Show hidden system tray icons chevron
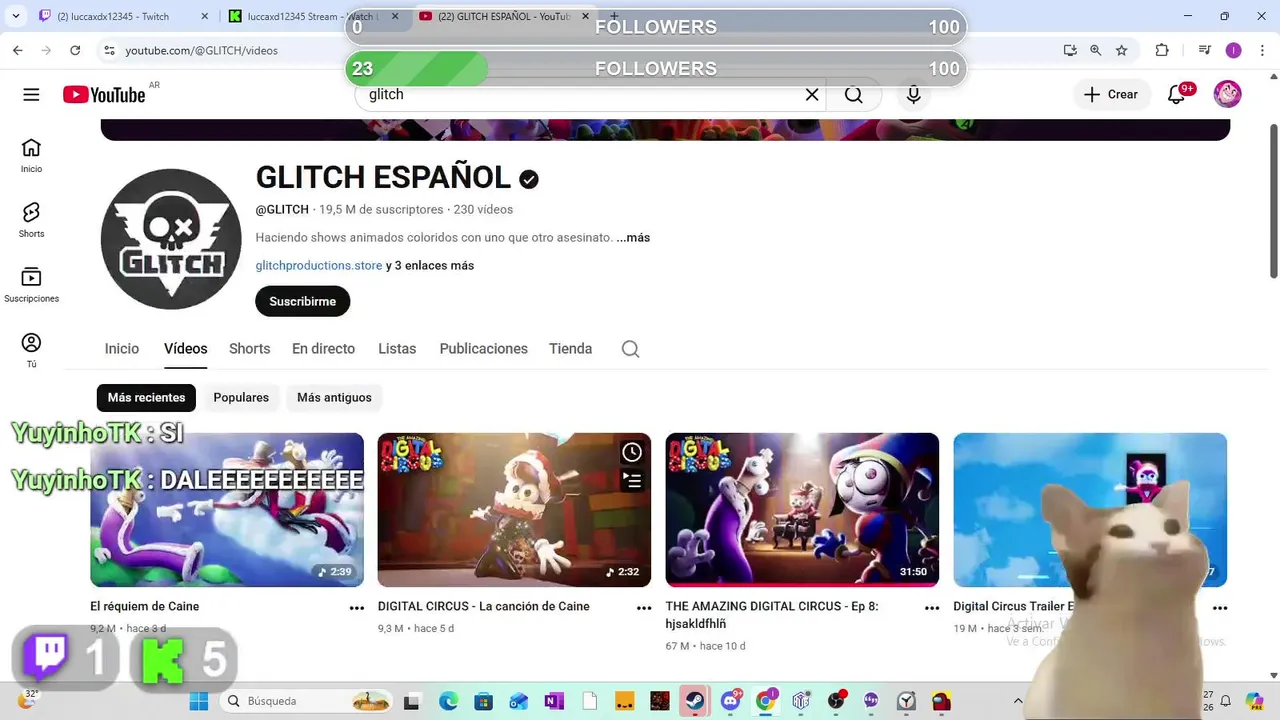The image size is (1280, 720). (x=1018, y=701)
